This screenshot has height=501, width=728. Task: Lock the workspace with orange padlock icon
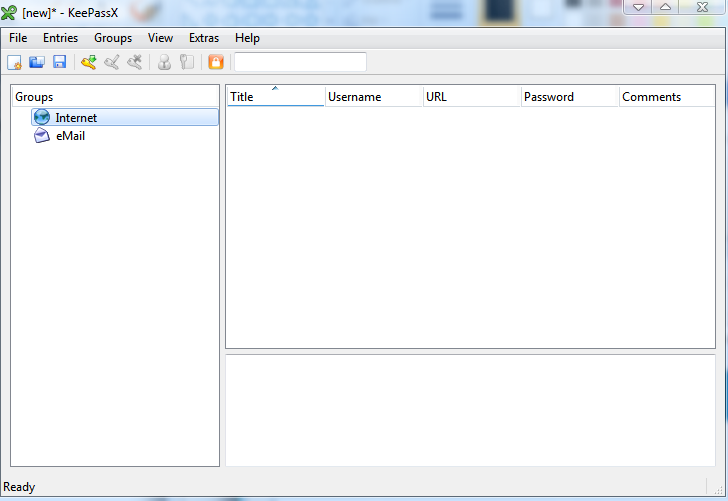tap(216, 62)
